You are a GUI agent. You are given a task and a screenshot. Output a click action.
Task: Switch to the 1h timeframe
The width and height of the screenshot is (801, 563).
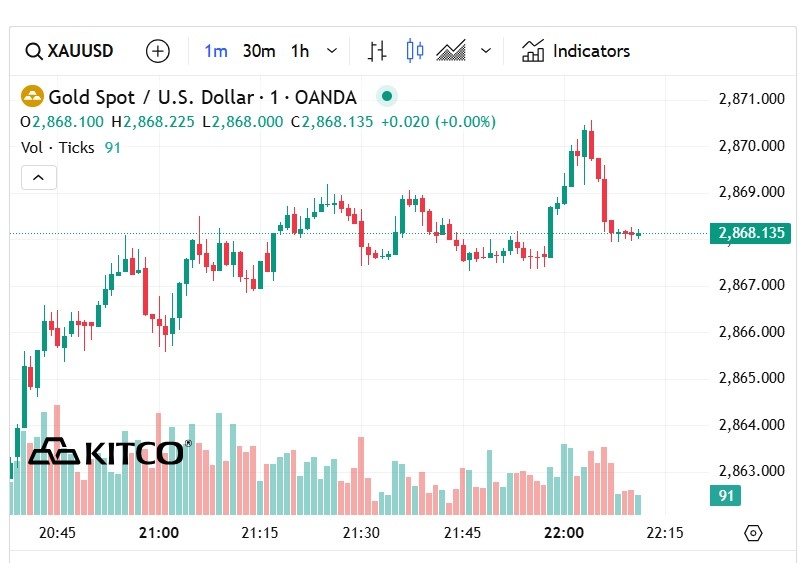tap(300, 51)
